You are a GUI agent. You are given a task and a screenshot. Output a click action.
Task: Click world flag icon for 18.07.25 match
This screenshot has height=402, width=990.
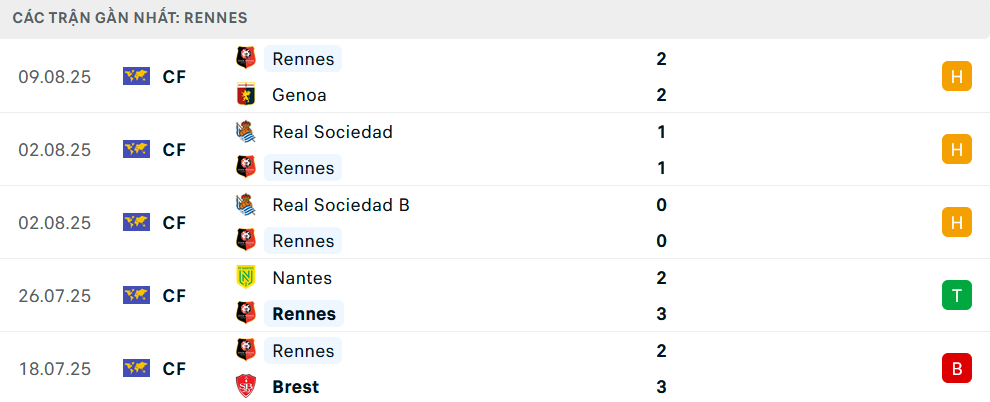pos(136,368)
